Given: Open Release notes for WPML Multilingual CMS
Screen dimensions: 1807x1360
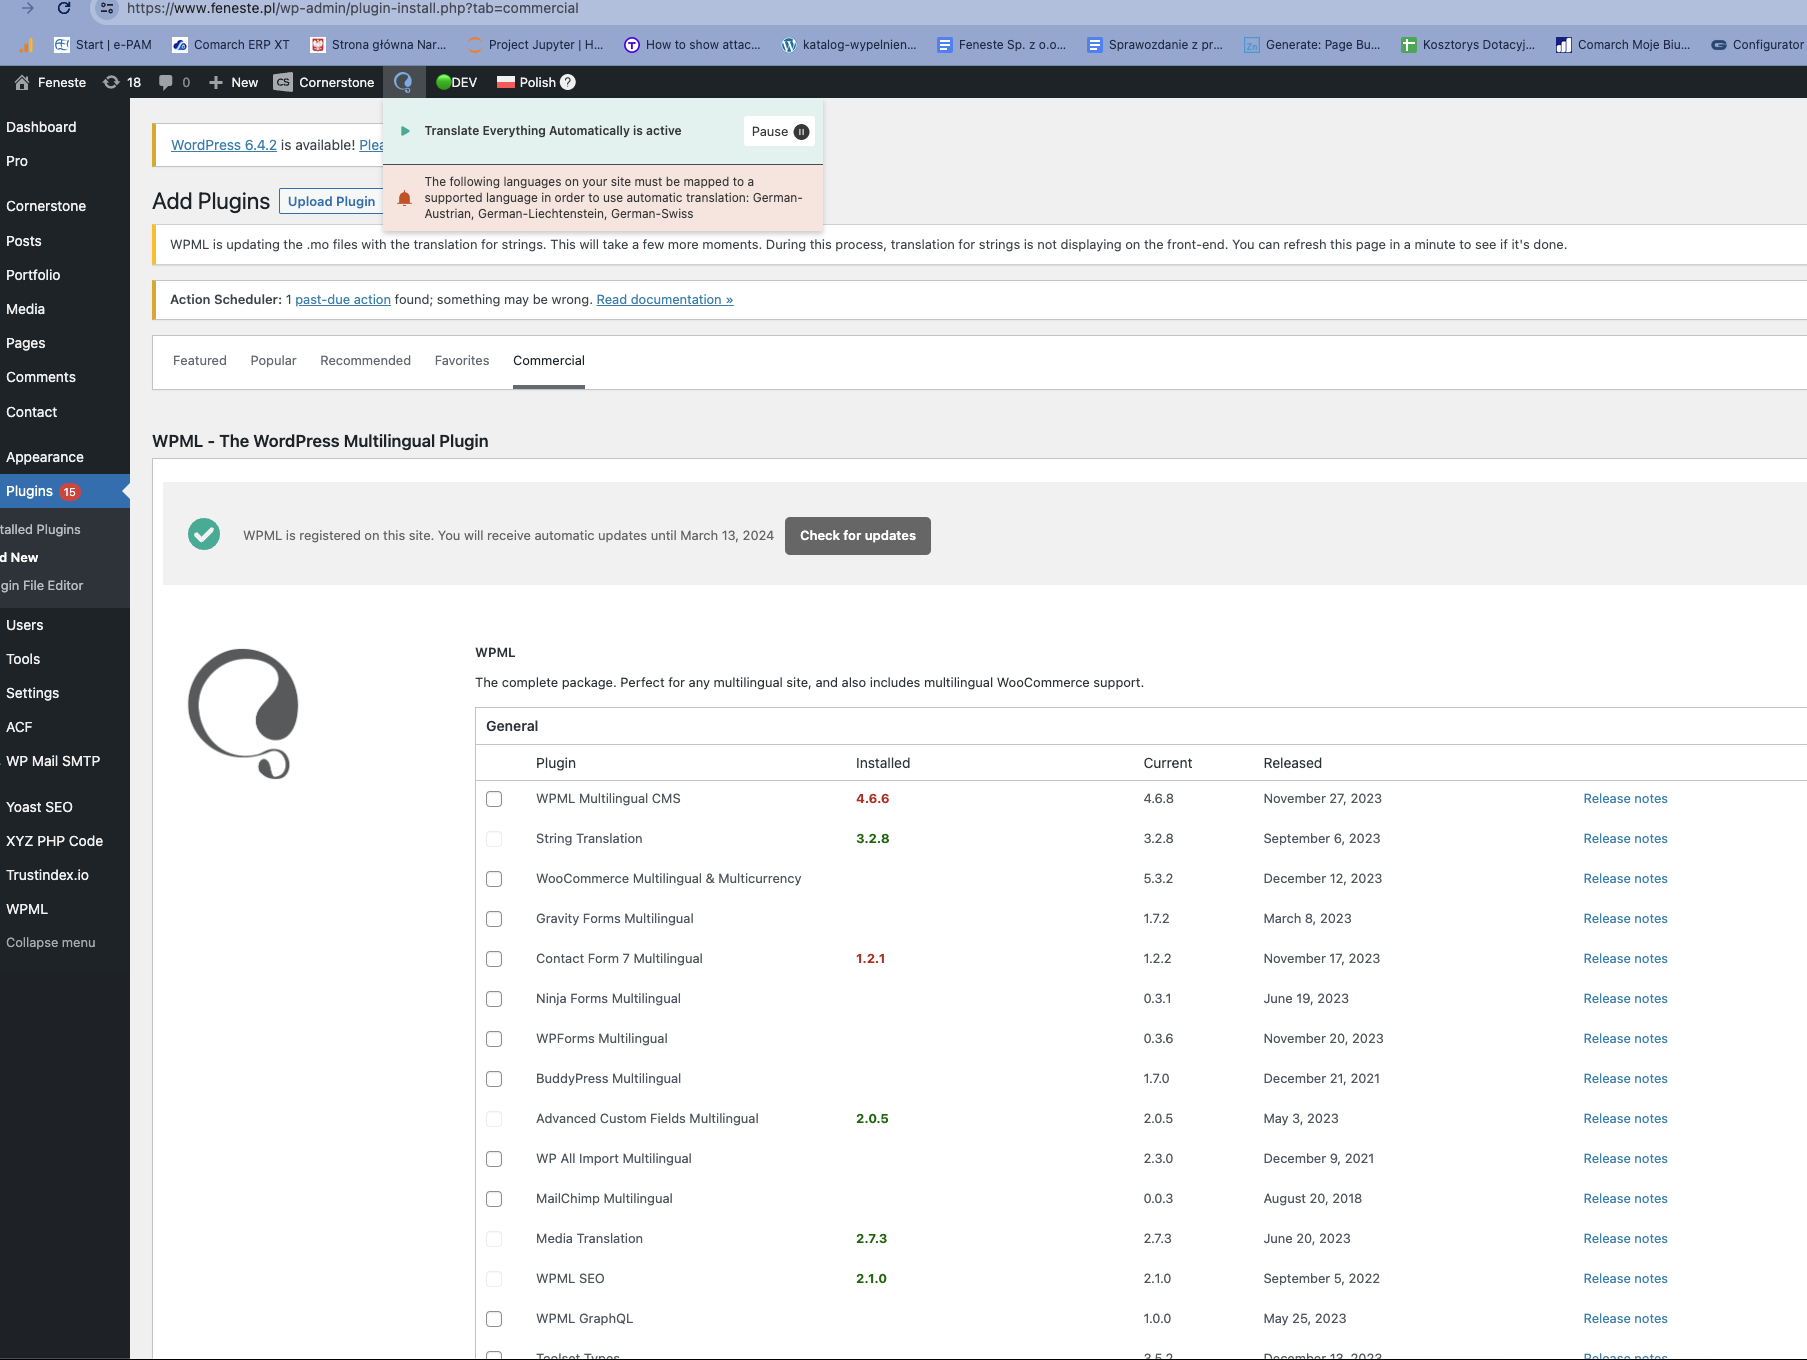Looking at the screenshot, I should (x=1625, y=798).
